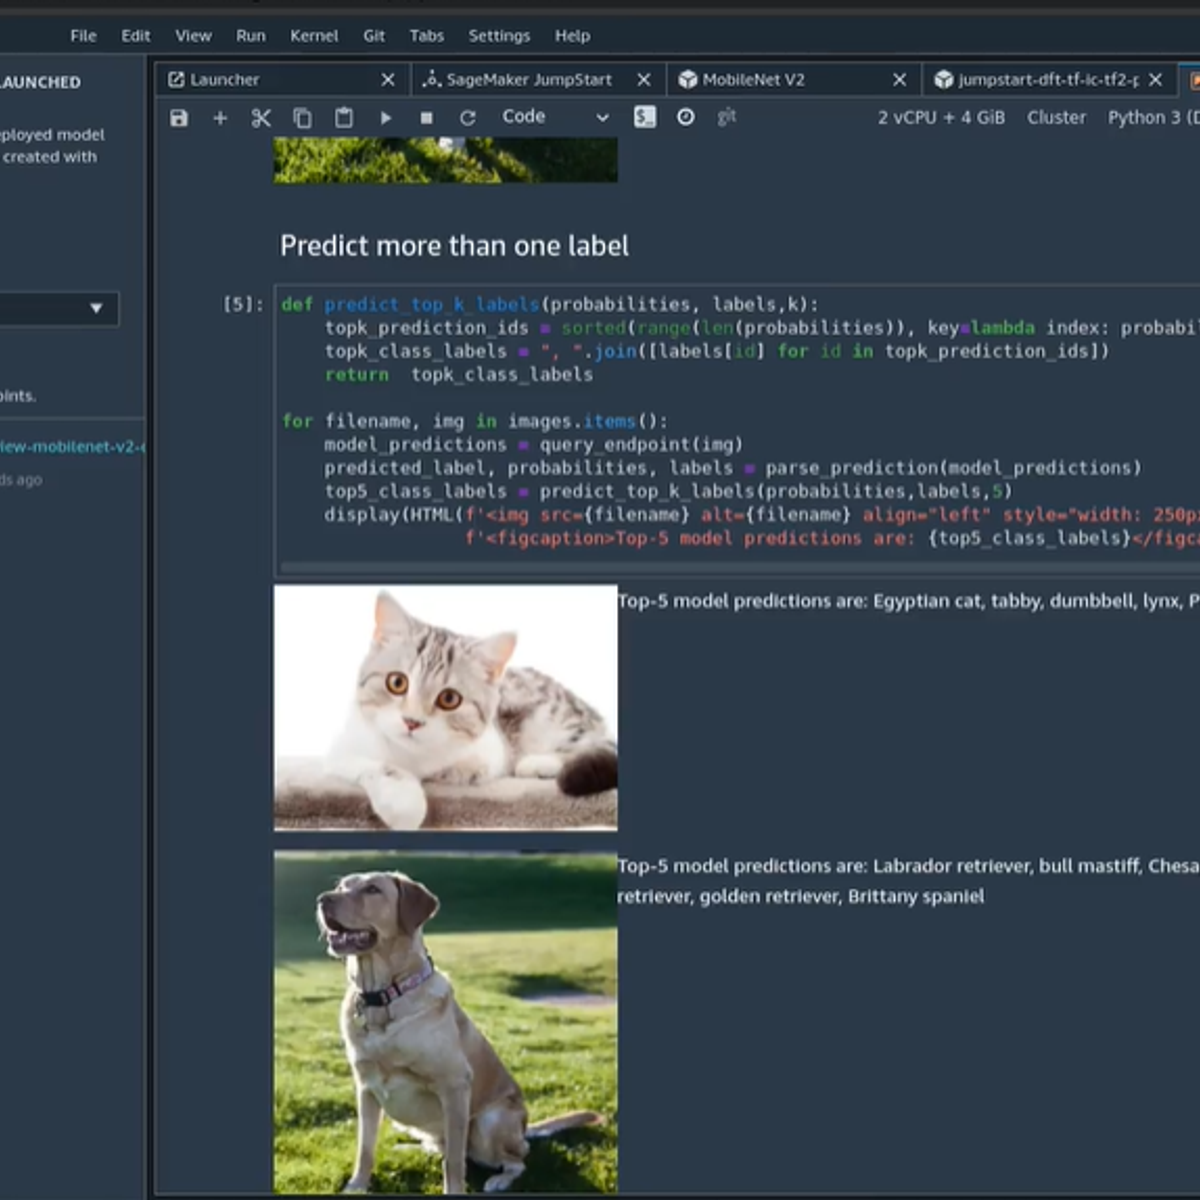This screenshot has width=1200, height=1200.
Task: Click the cat image output
Action: point(446,708)
